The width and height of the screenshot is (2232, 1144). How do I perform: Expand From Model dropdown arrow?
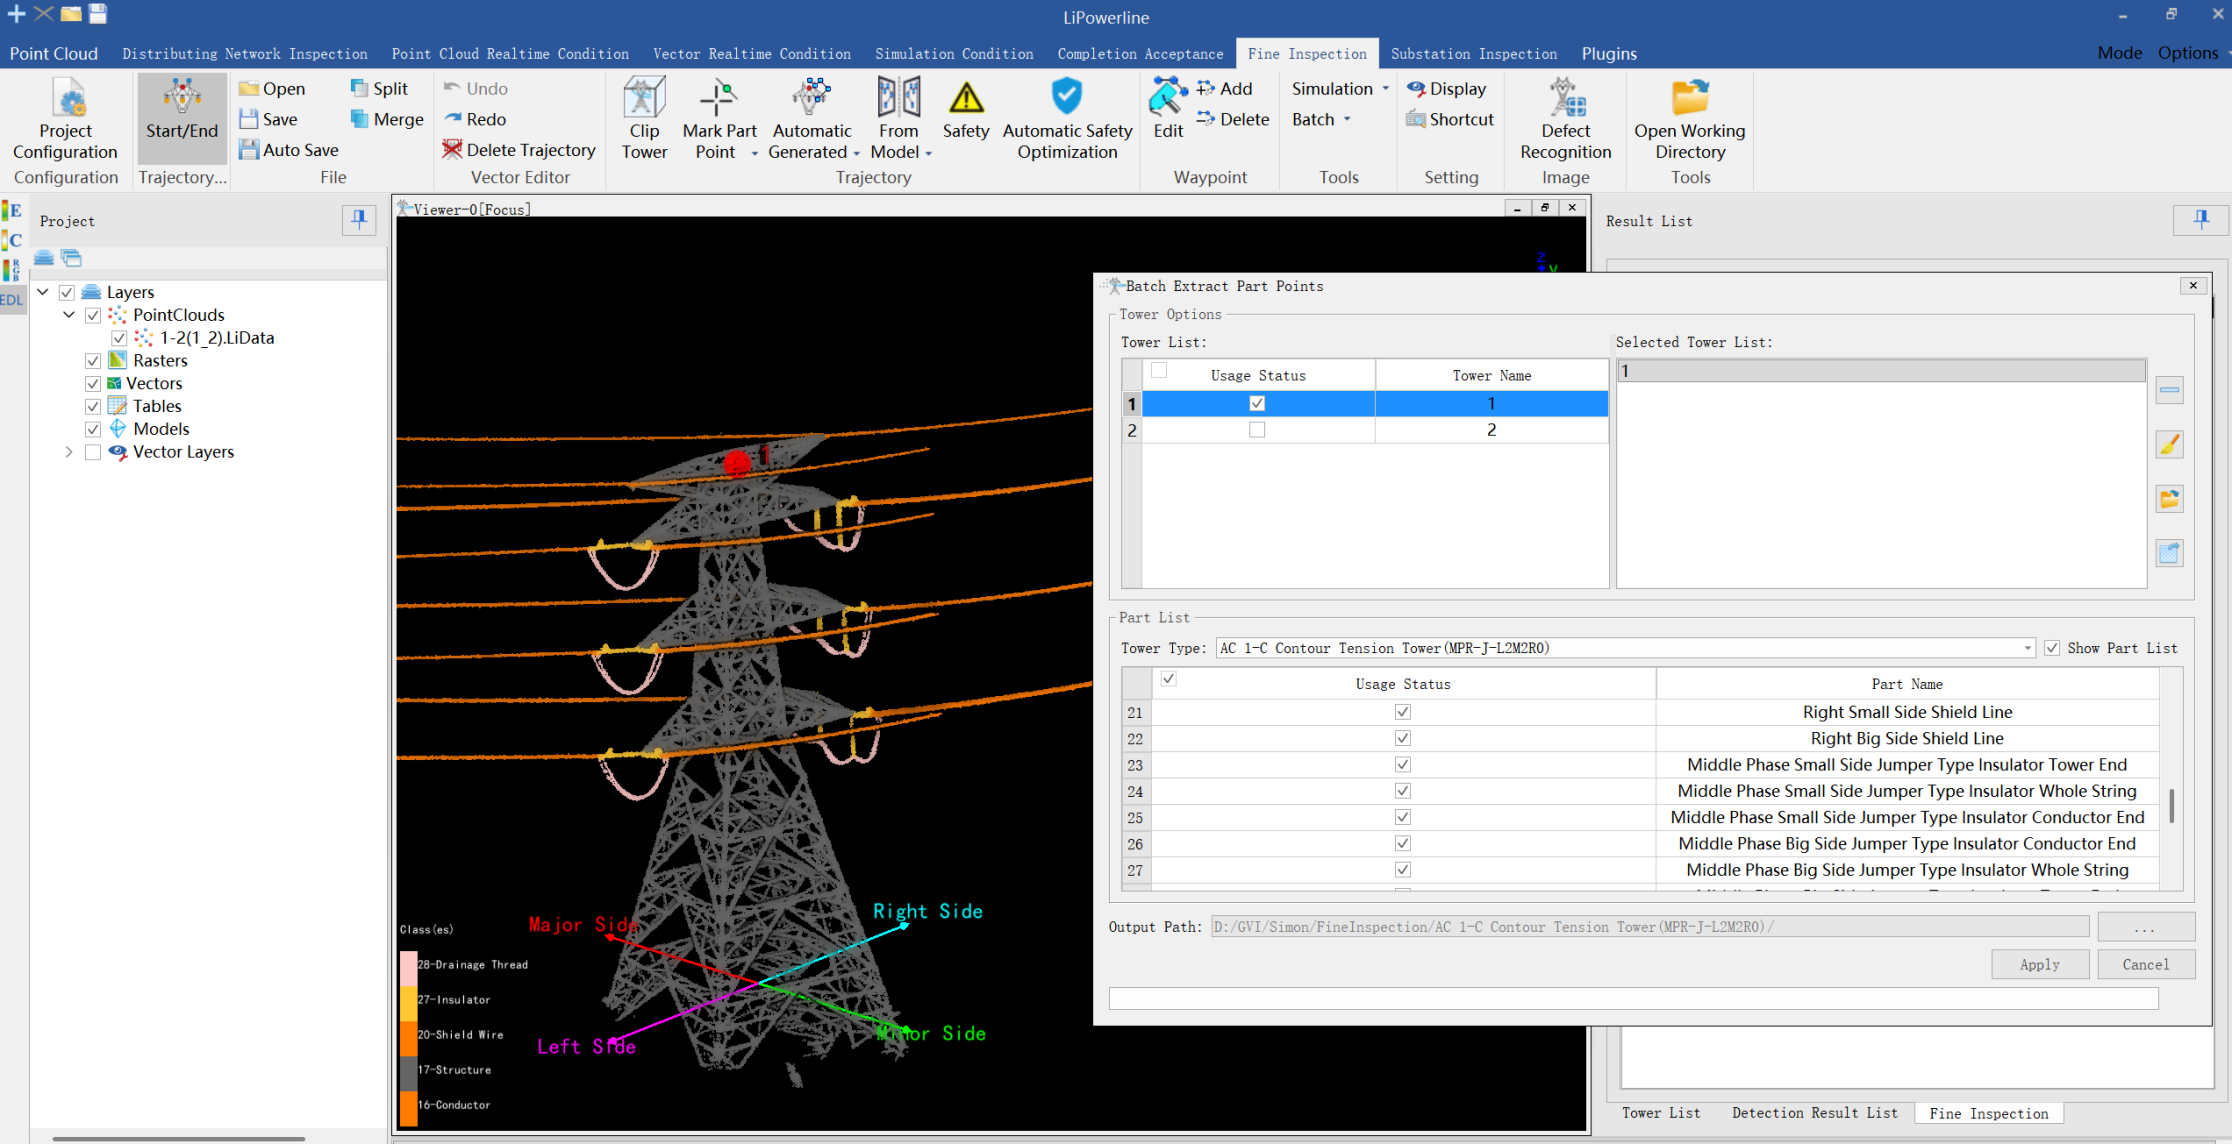point(929,153)
